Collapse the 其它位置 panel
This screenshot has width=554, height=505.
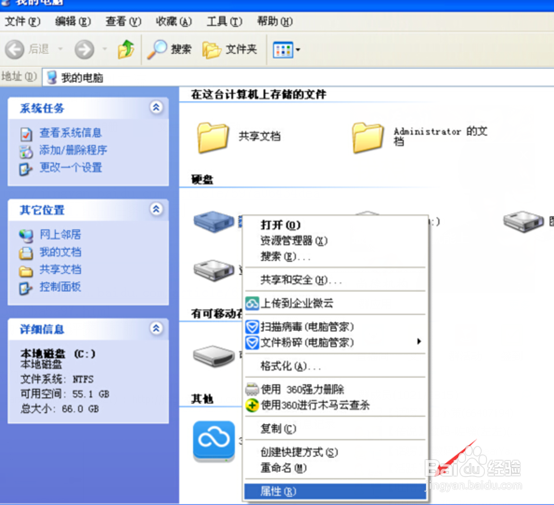click(x=156, y=209)
